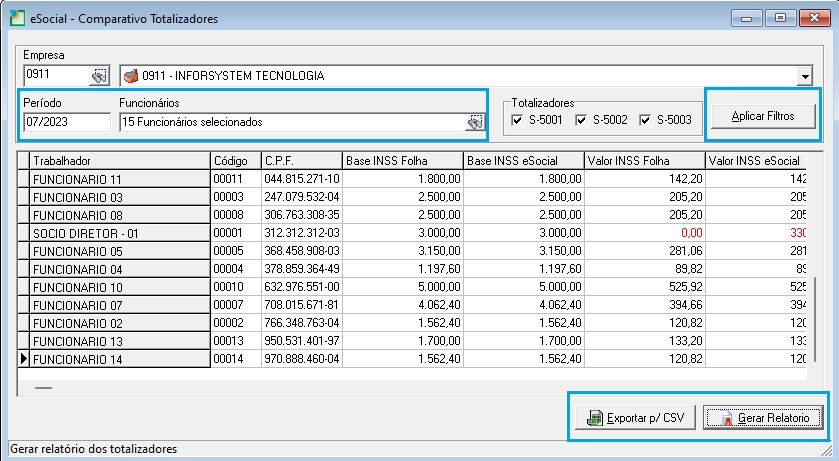Click the horizontal scrollbar thumb below grid
Image resolution: width=839 pixels, height=461 pixels.
[43, 388]
